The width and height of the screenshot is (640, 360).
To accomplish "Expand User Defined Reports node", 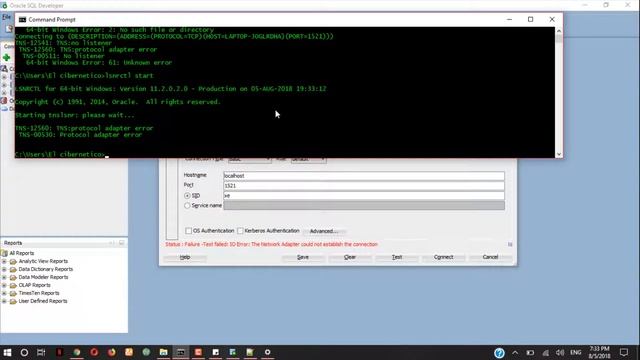I will (4, 301).
